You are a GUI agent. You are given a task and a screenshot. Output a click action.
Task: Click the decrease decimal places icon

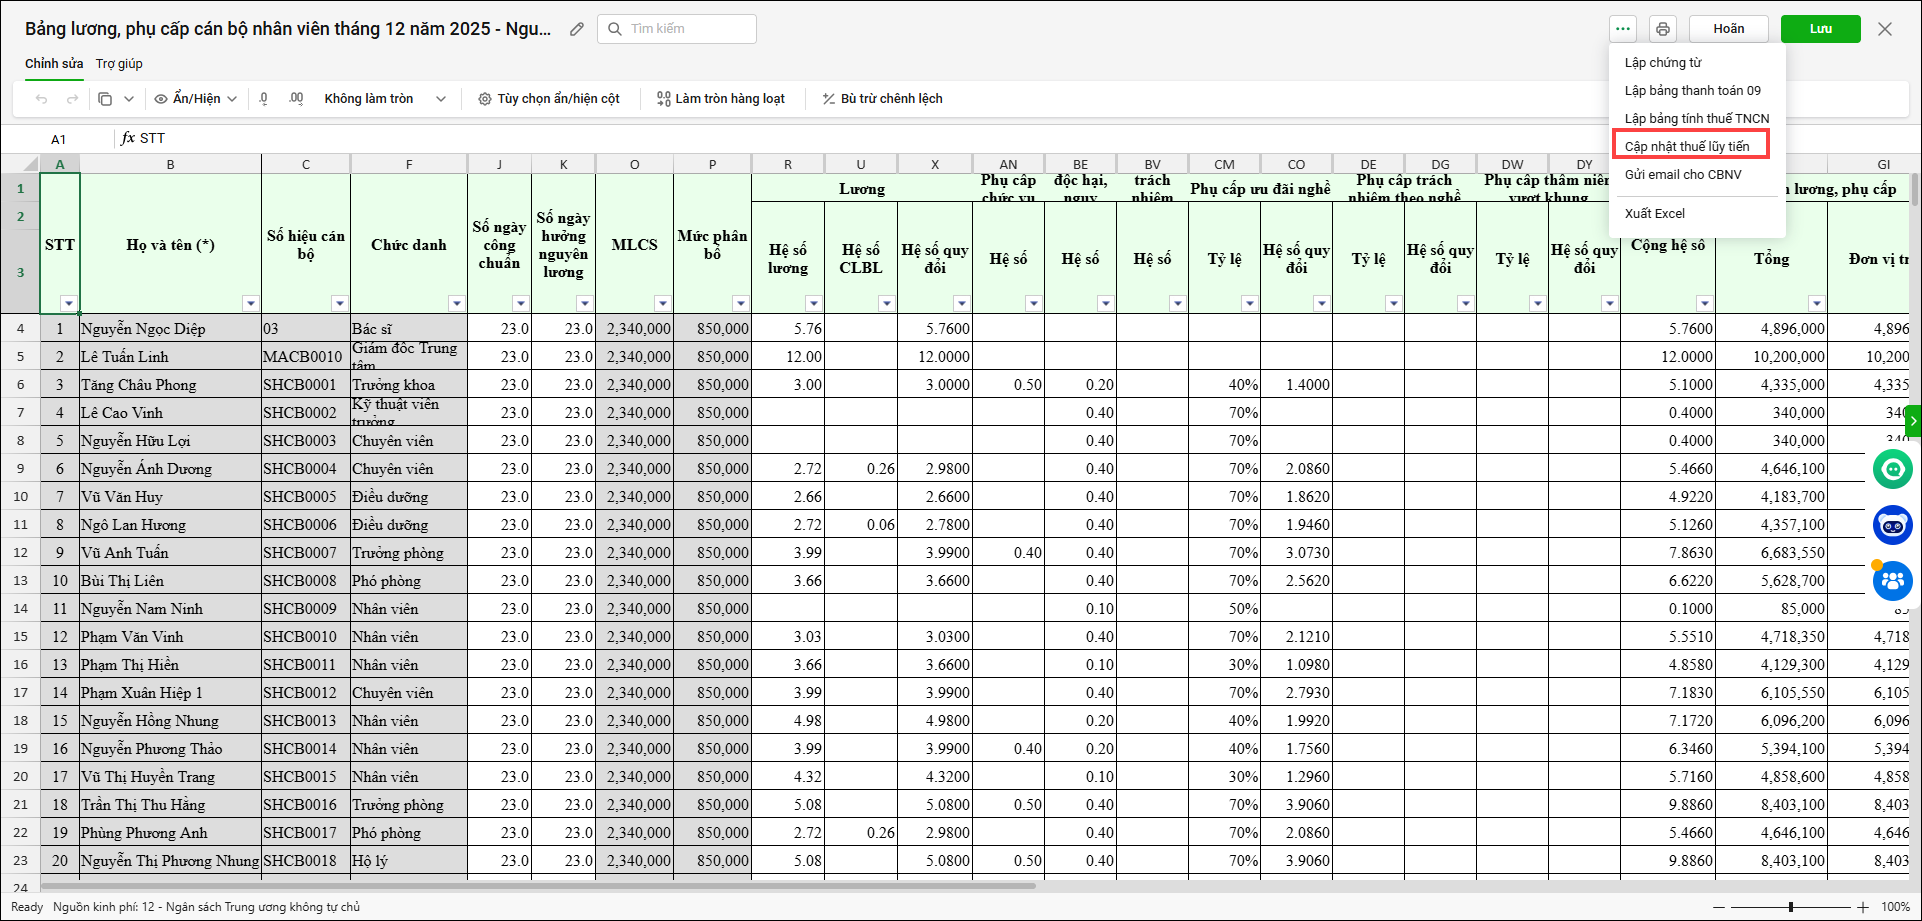(264, 99)
